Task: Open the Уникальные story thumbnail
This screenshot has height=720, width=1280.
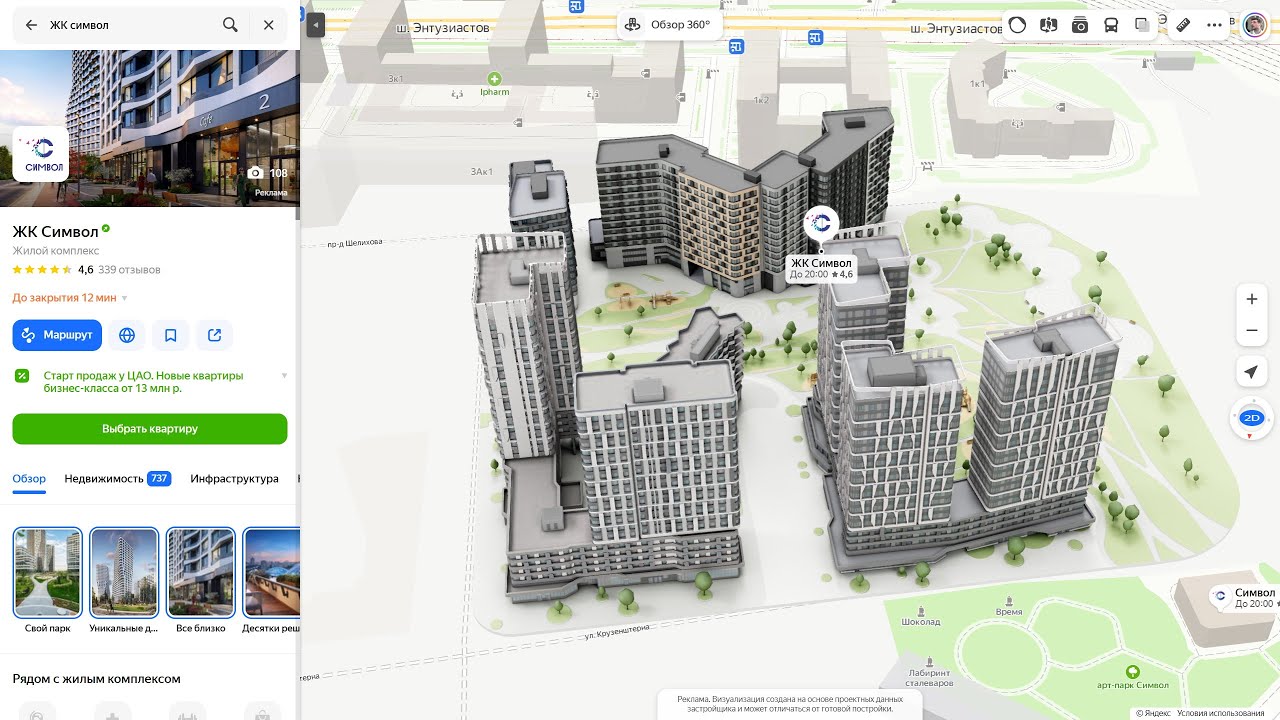Action: (x=124, y=572)
